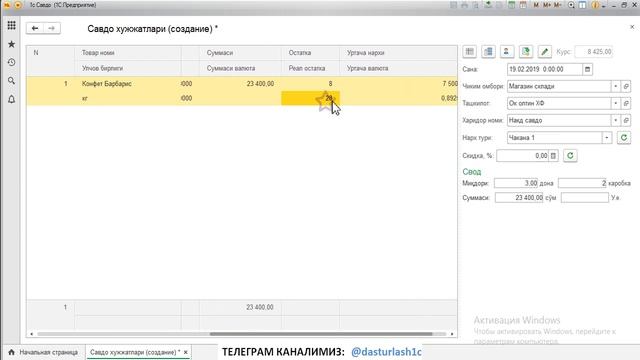
Task: Click the orange info icon in title bar
Action: tap(595, 5)
